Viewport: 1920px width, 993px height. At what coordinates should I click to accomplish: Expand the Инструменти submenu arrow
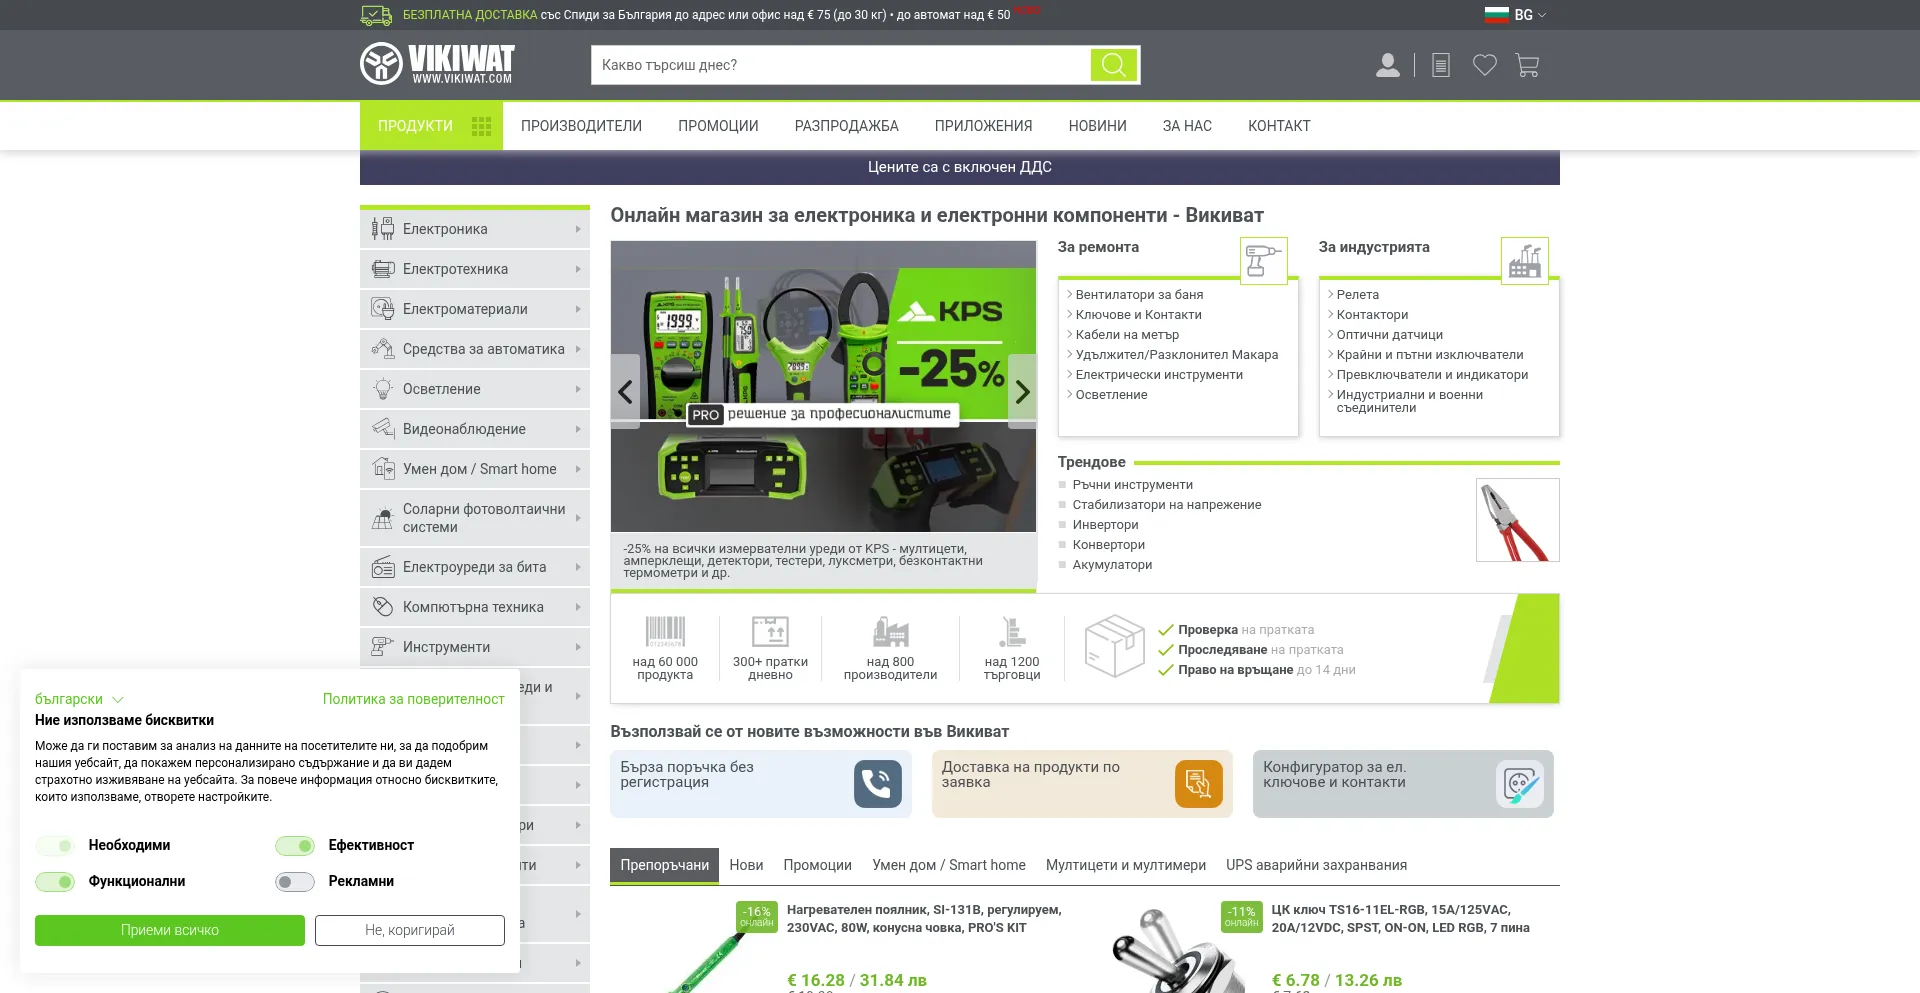578,647
